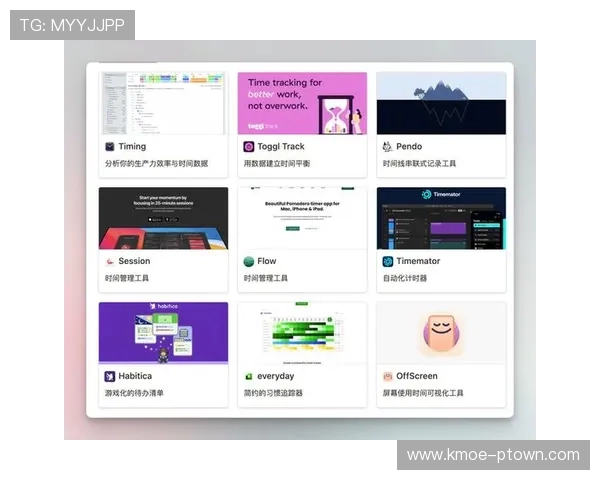Open the Toggl Track pink banner thumbnail
600x480 pixels.
(x=302, y=103)
